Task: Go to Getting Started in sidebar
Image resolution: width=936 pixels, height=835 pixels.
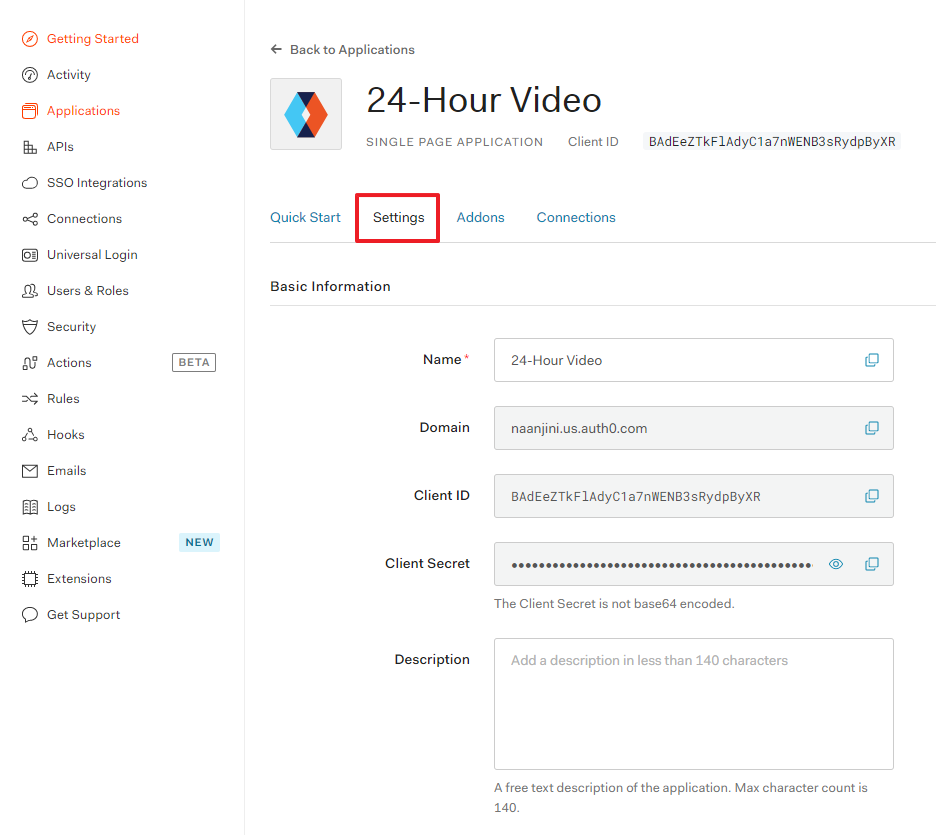Action: coord(93,39)
